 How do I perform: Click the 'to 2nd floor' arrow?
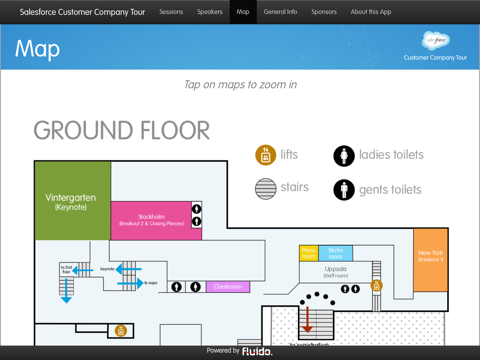tap(82, 270)
